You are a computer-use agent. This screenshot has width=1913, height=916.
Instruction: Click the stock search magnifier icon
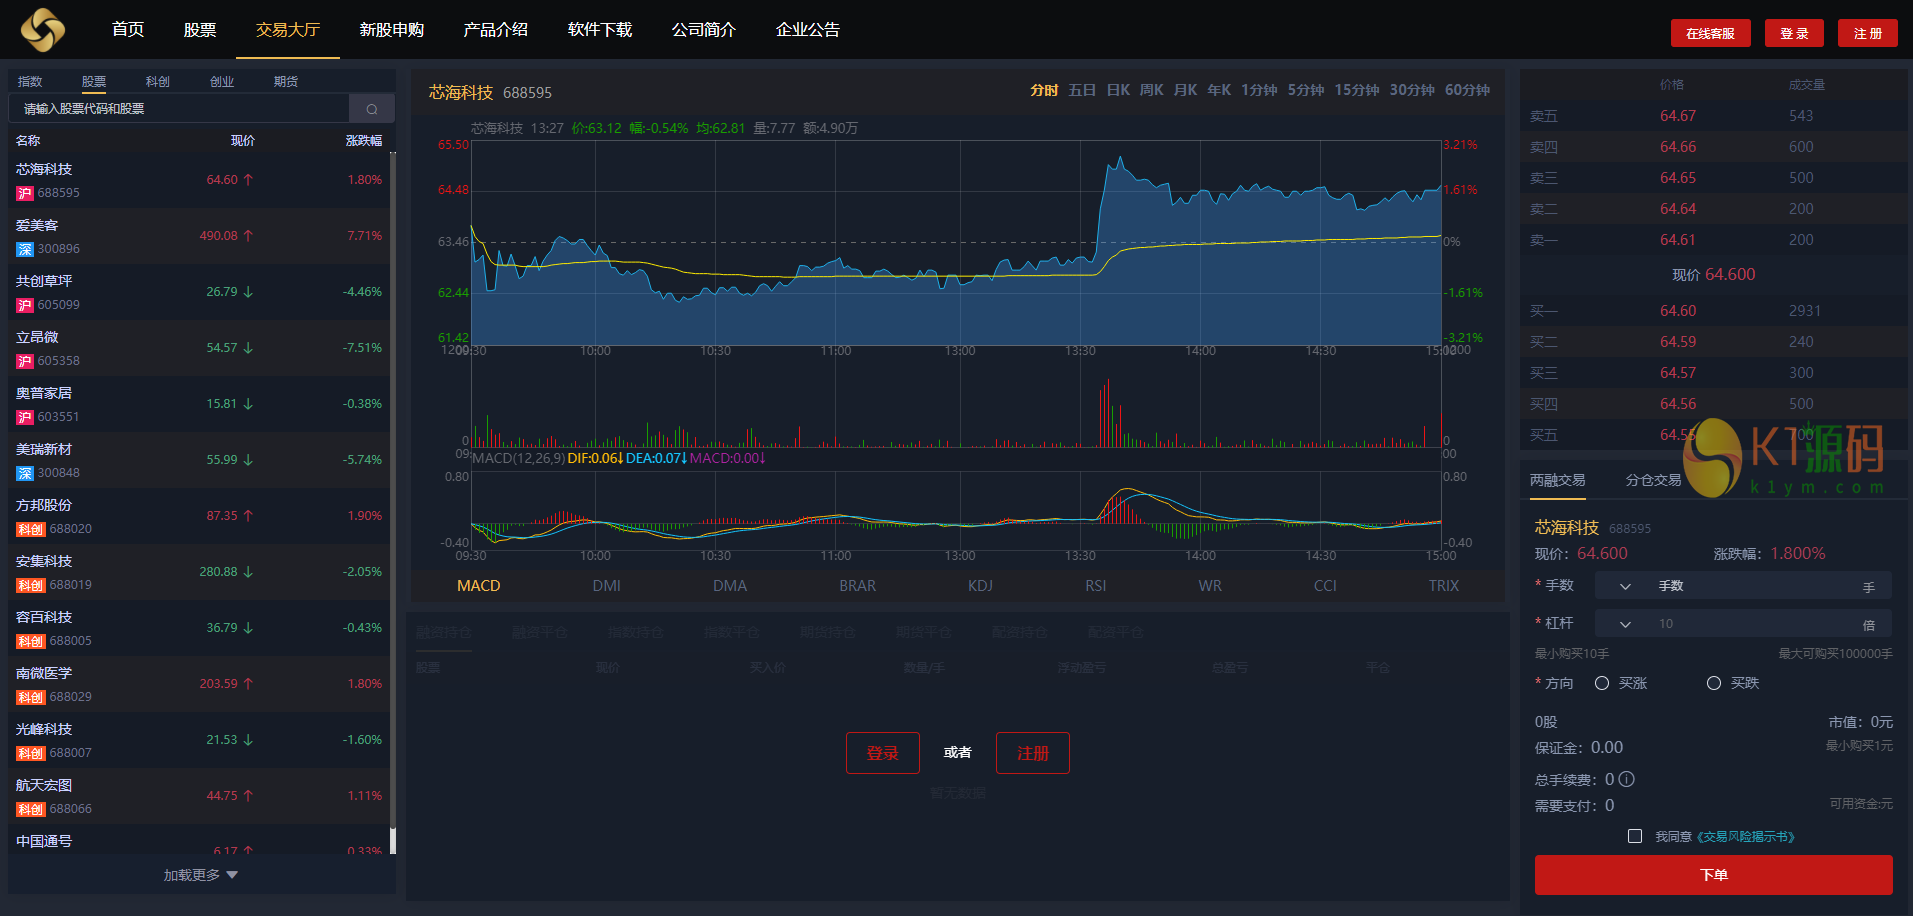pyautogui.click(x=372, y=109)
